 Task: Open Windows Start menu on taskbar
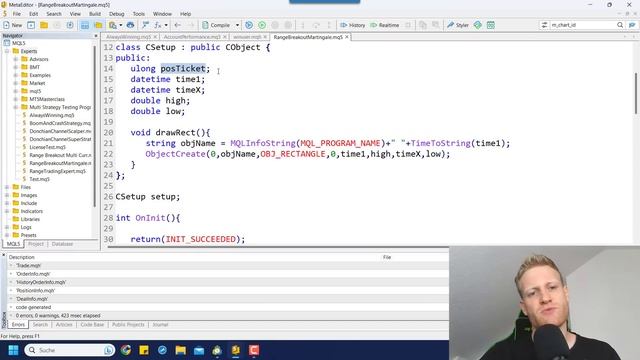pyautogui.click(x=13, y=350)
